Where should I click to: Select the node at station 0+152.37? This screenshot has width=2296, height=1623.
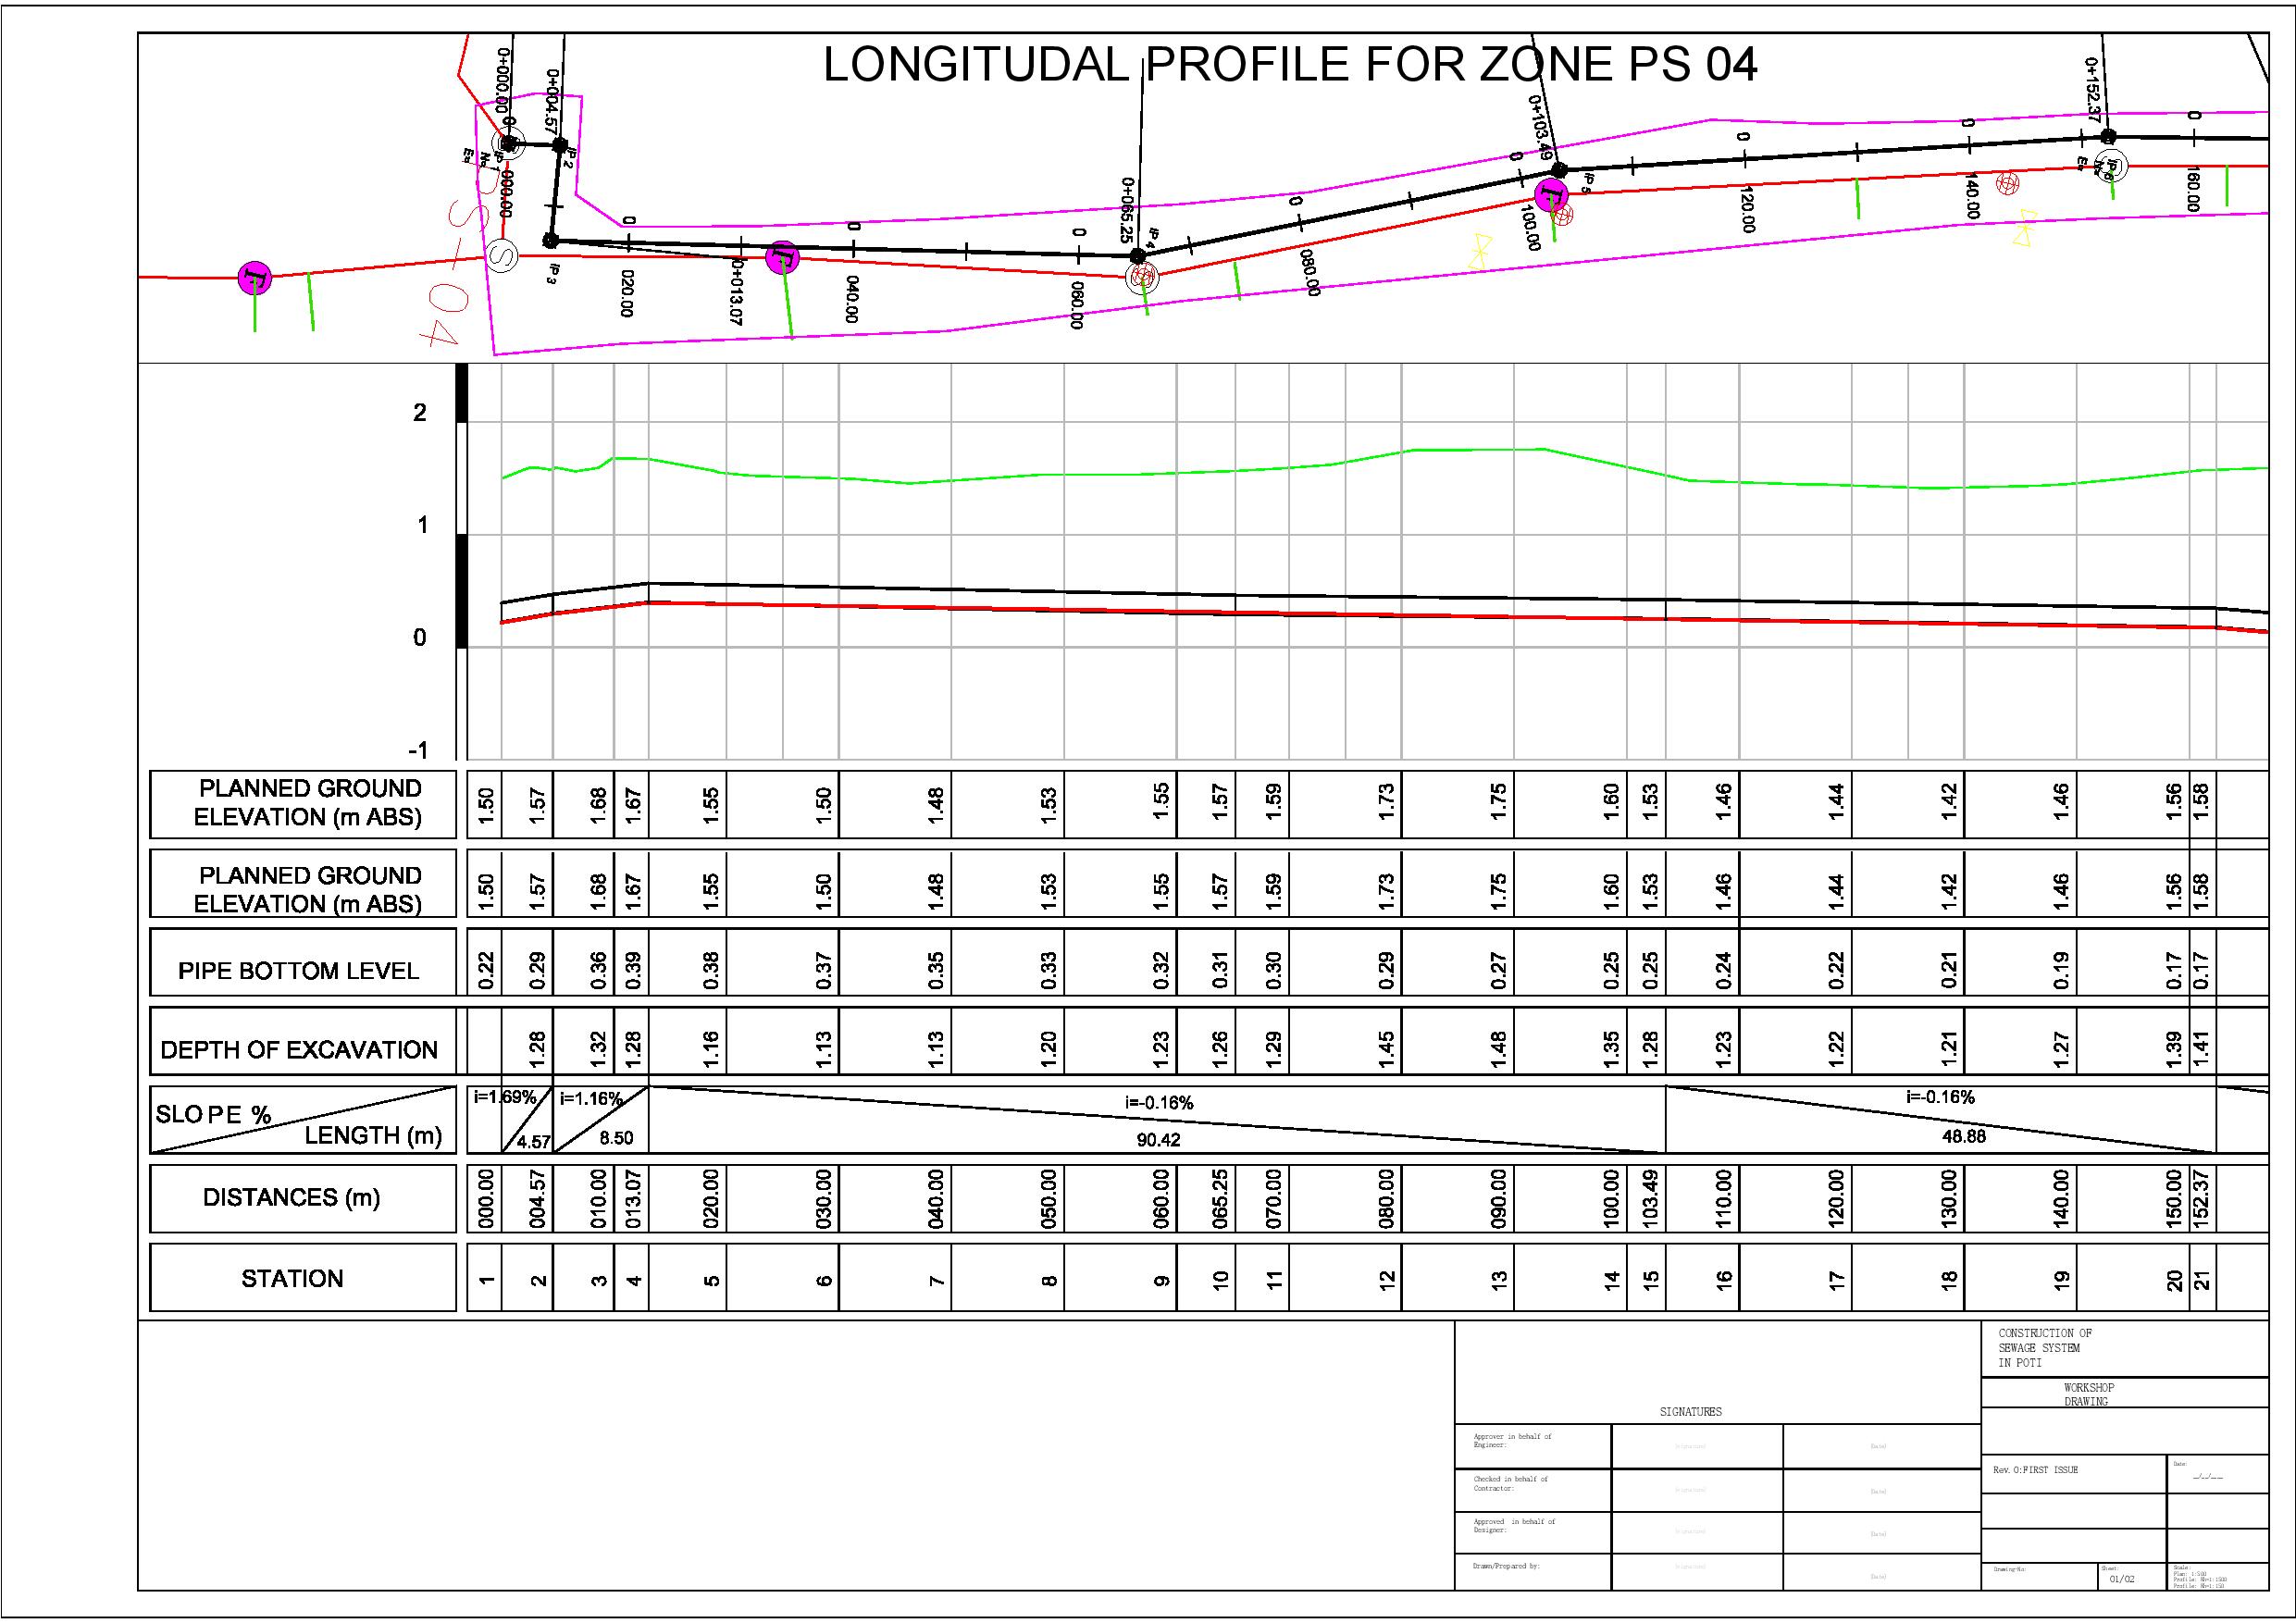(2108, 136)
